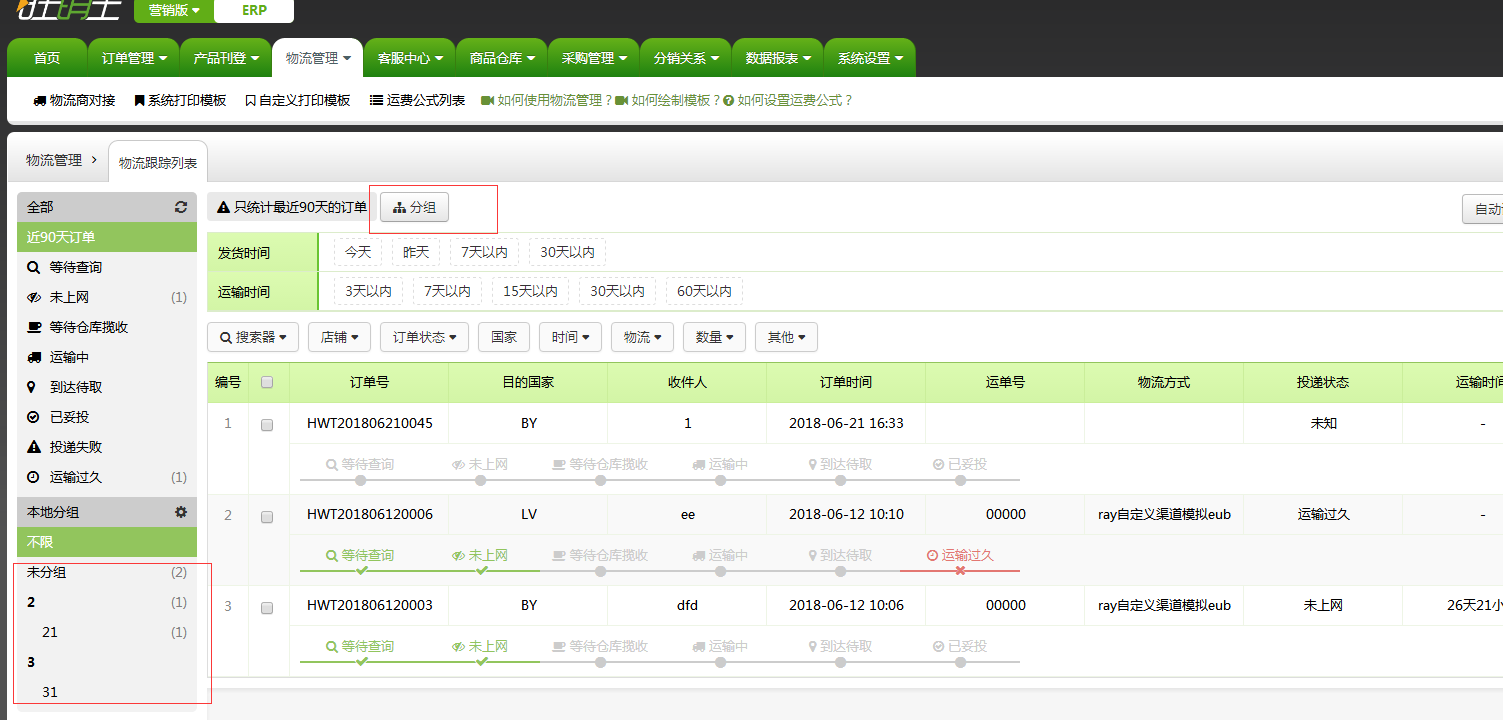
Task: Click the bookmark outline icon of 自定义打印模板
Action: [251, 101]
